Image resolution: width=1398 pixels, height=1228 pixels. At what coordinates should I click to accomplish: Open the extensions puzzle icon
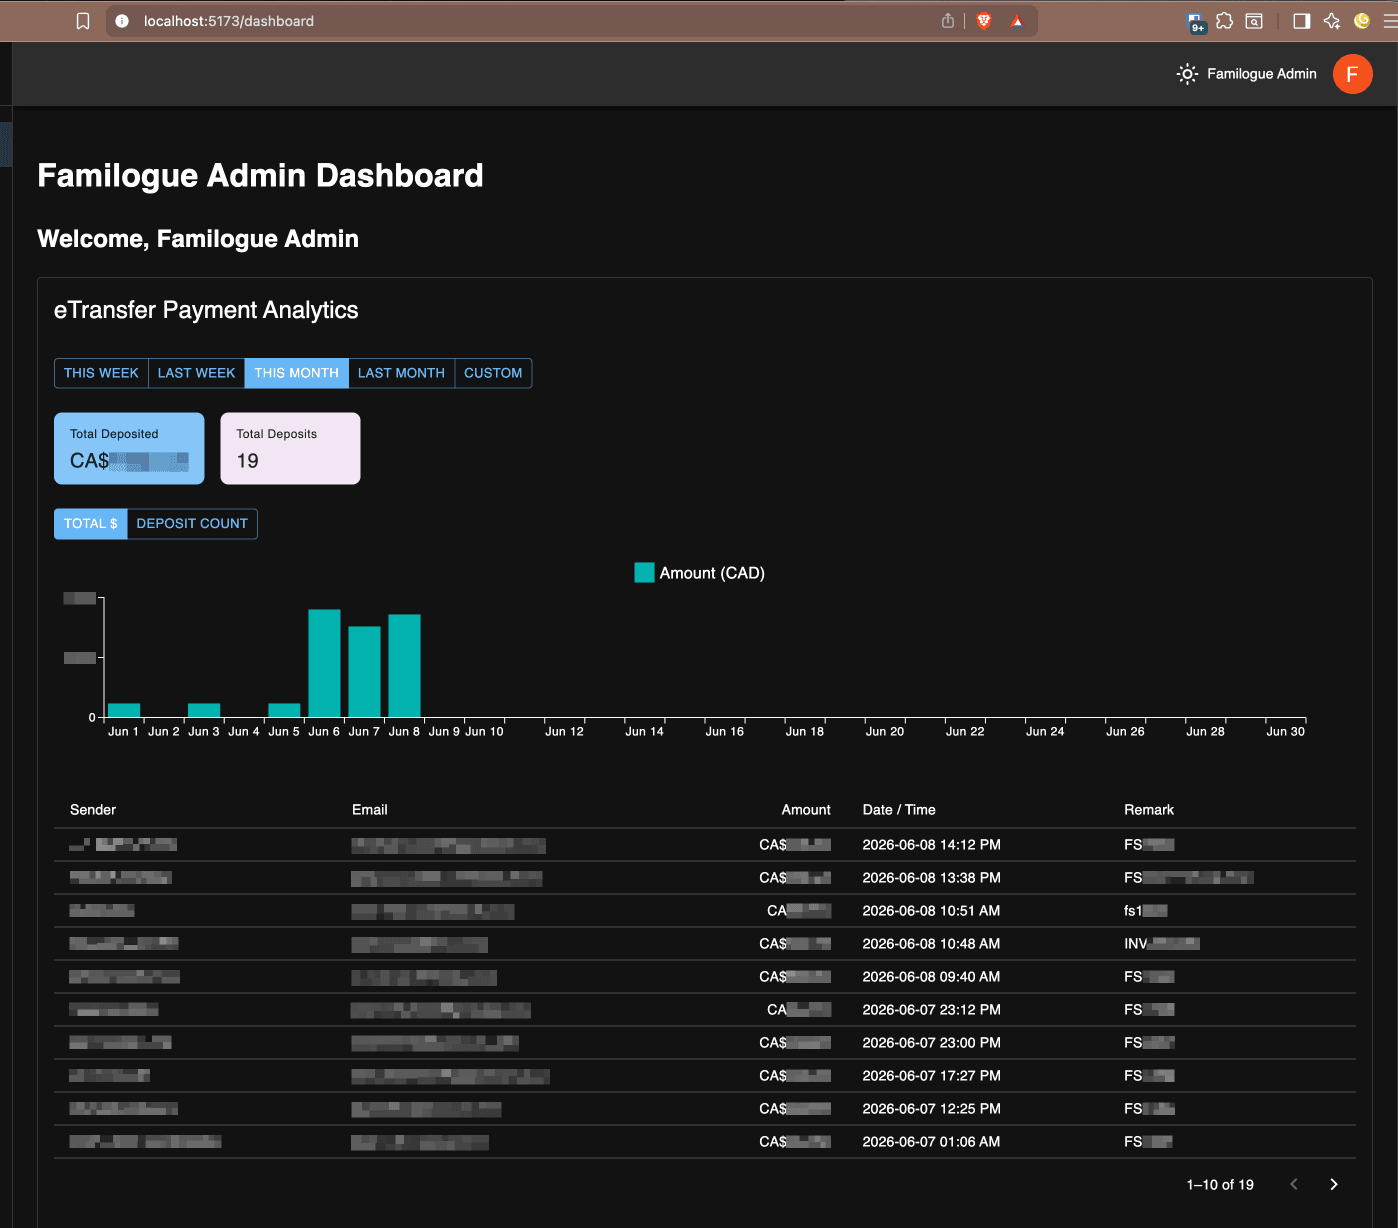tap(1225, 21)
